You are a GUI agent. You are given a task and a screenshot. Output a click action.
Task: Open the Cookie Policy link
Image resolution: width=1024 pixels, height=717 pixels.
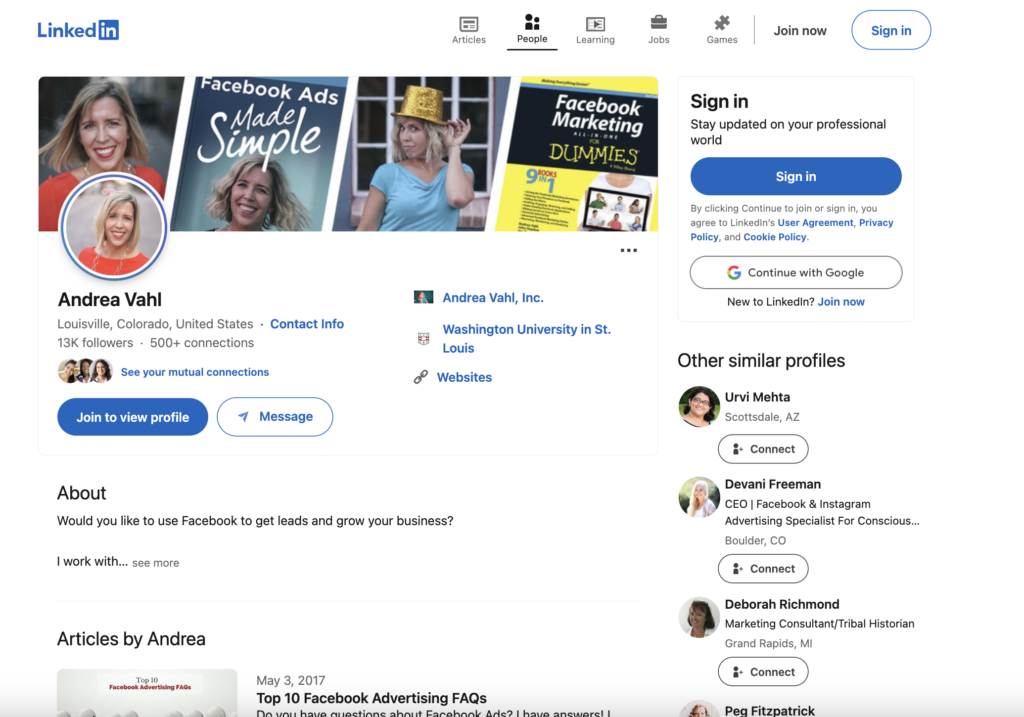775,237
